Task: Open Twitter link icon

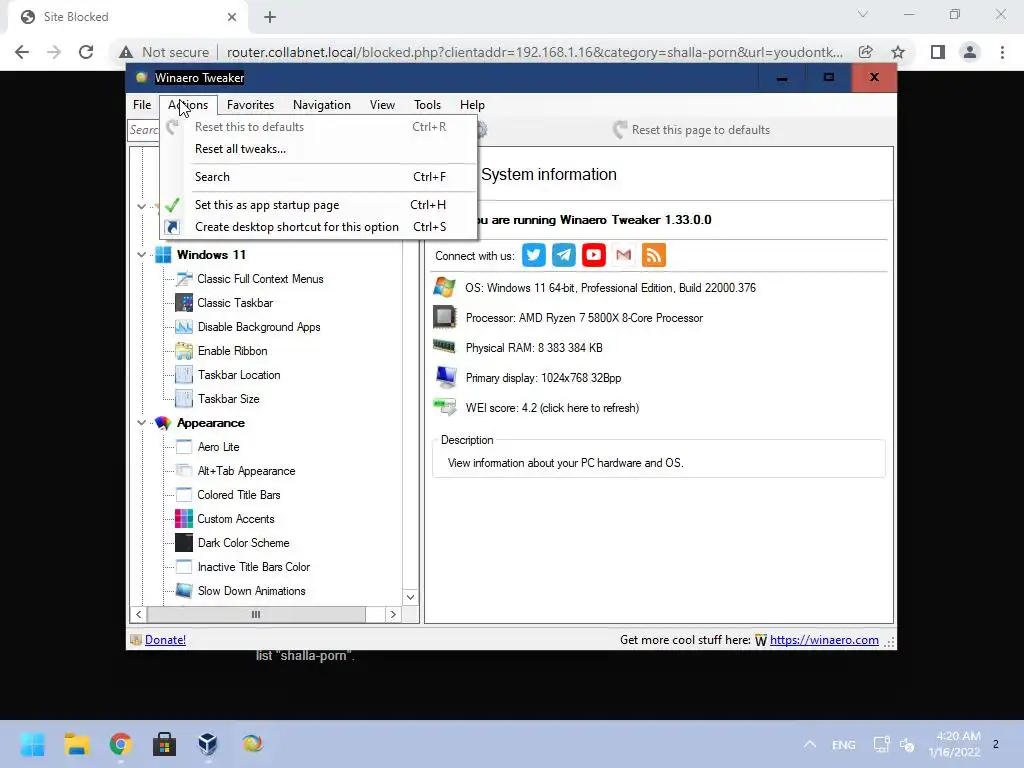Action: (x=534, y=255)
